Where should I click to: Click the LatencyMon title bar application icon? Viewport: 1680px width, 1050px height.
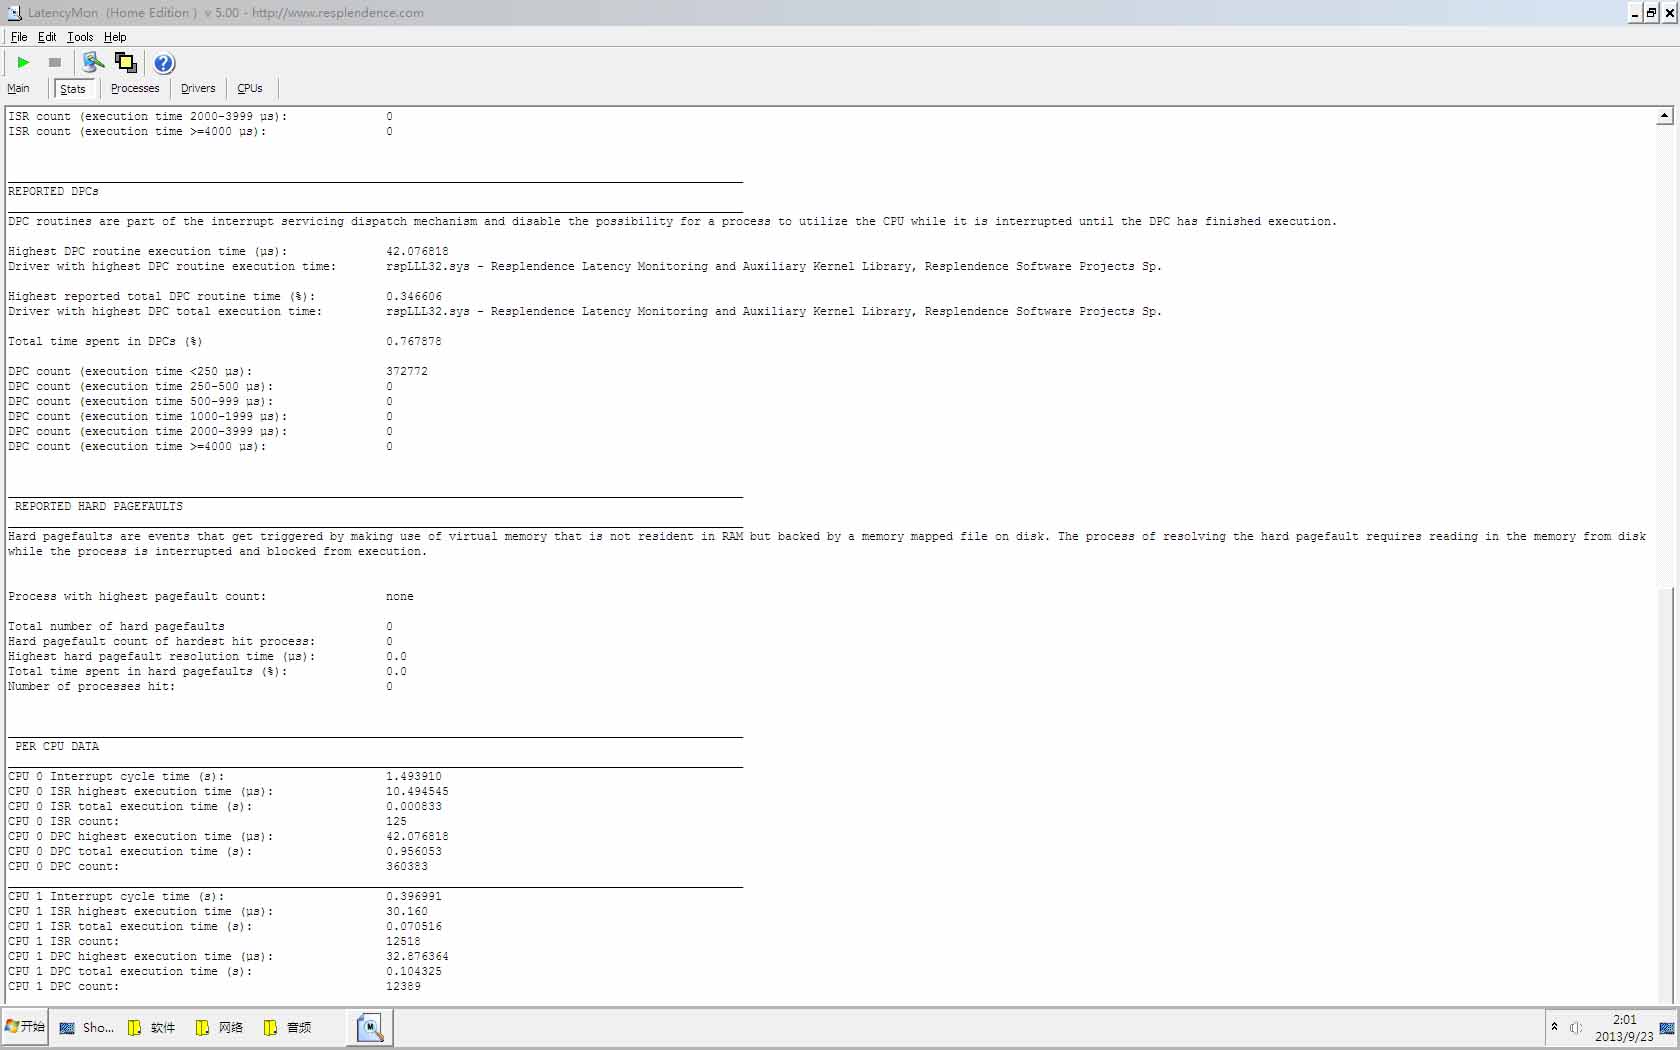(14, 13)
